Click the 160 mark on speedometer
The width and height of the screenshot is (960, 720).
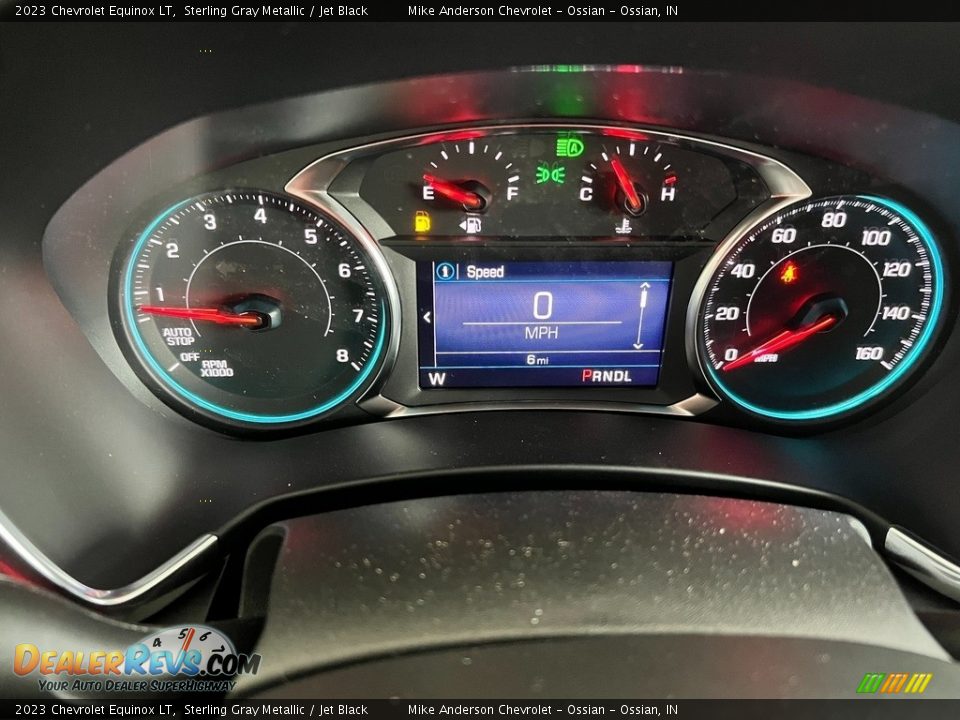coord(868,354)
